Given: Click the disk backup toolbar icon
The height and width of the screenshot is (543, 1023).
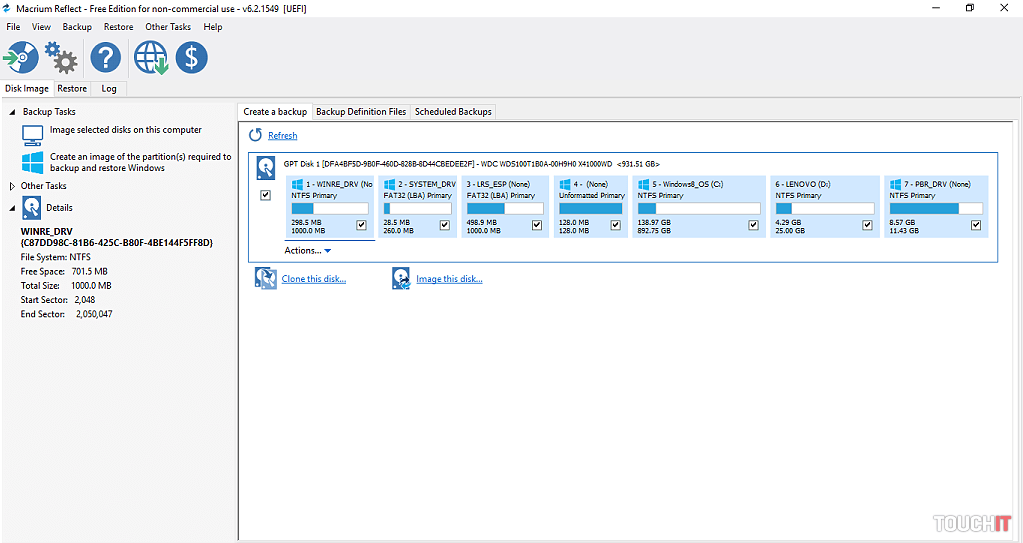Looking at the screenshot, I should coord(21,58).
